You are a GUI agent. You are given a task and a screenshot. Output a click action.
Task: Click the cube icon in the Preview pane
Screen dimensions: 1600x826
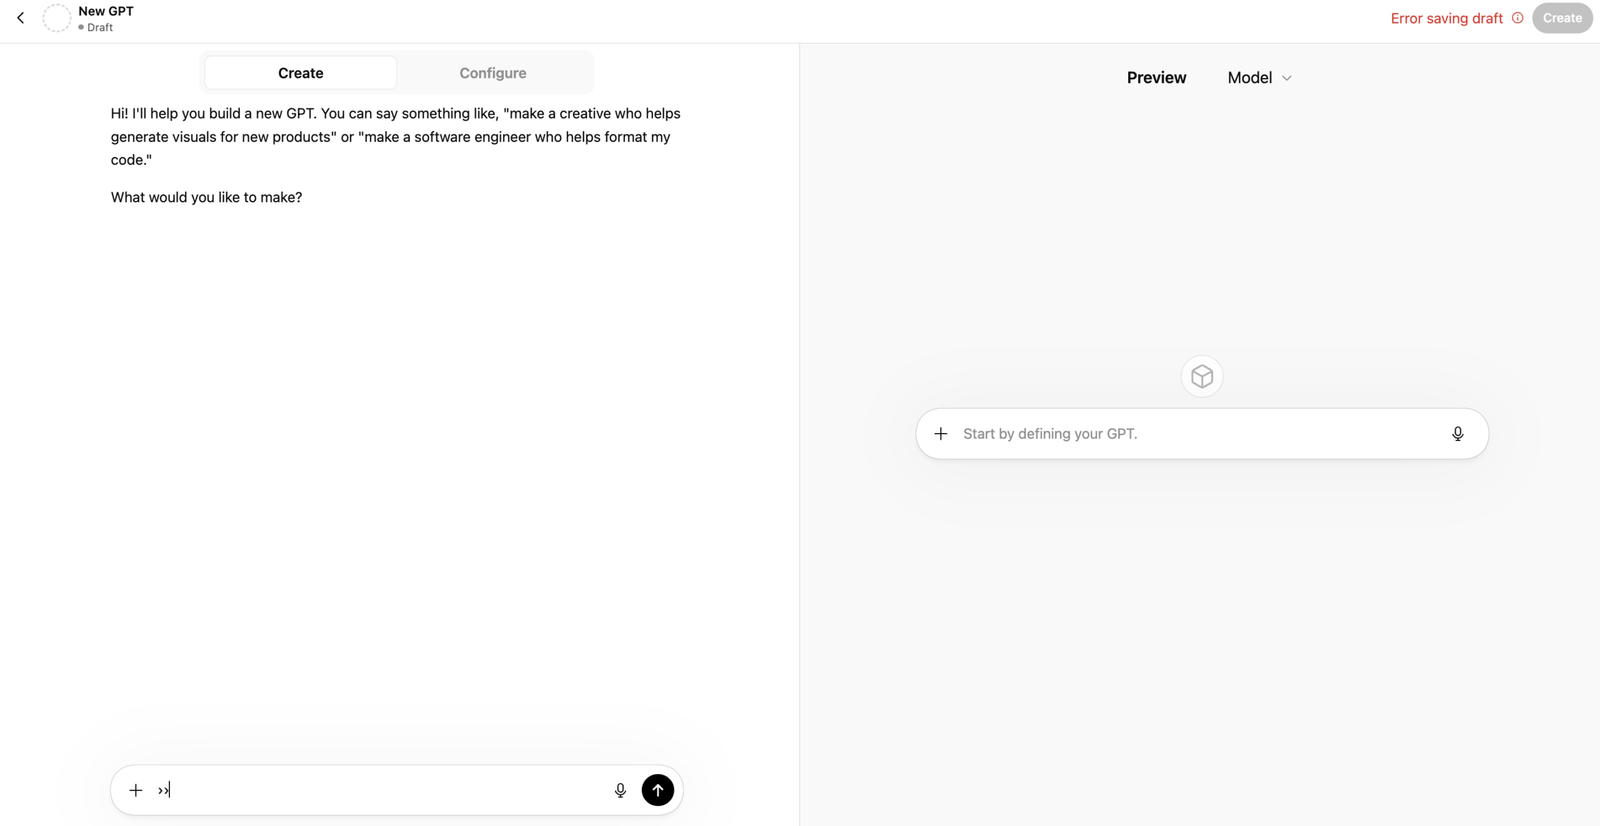[1202, 377]
